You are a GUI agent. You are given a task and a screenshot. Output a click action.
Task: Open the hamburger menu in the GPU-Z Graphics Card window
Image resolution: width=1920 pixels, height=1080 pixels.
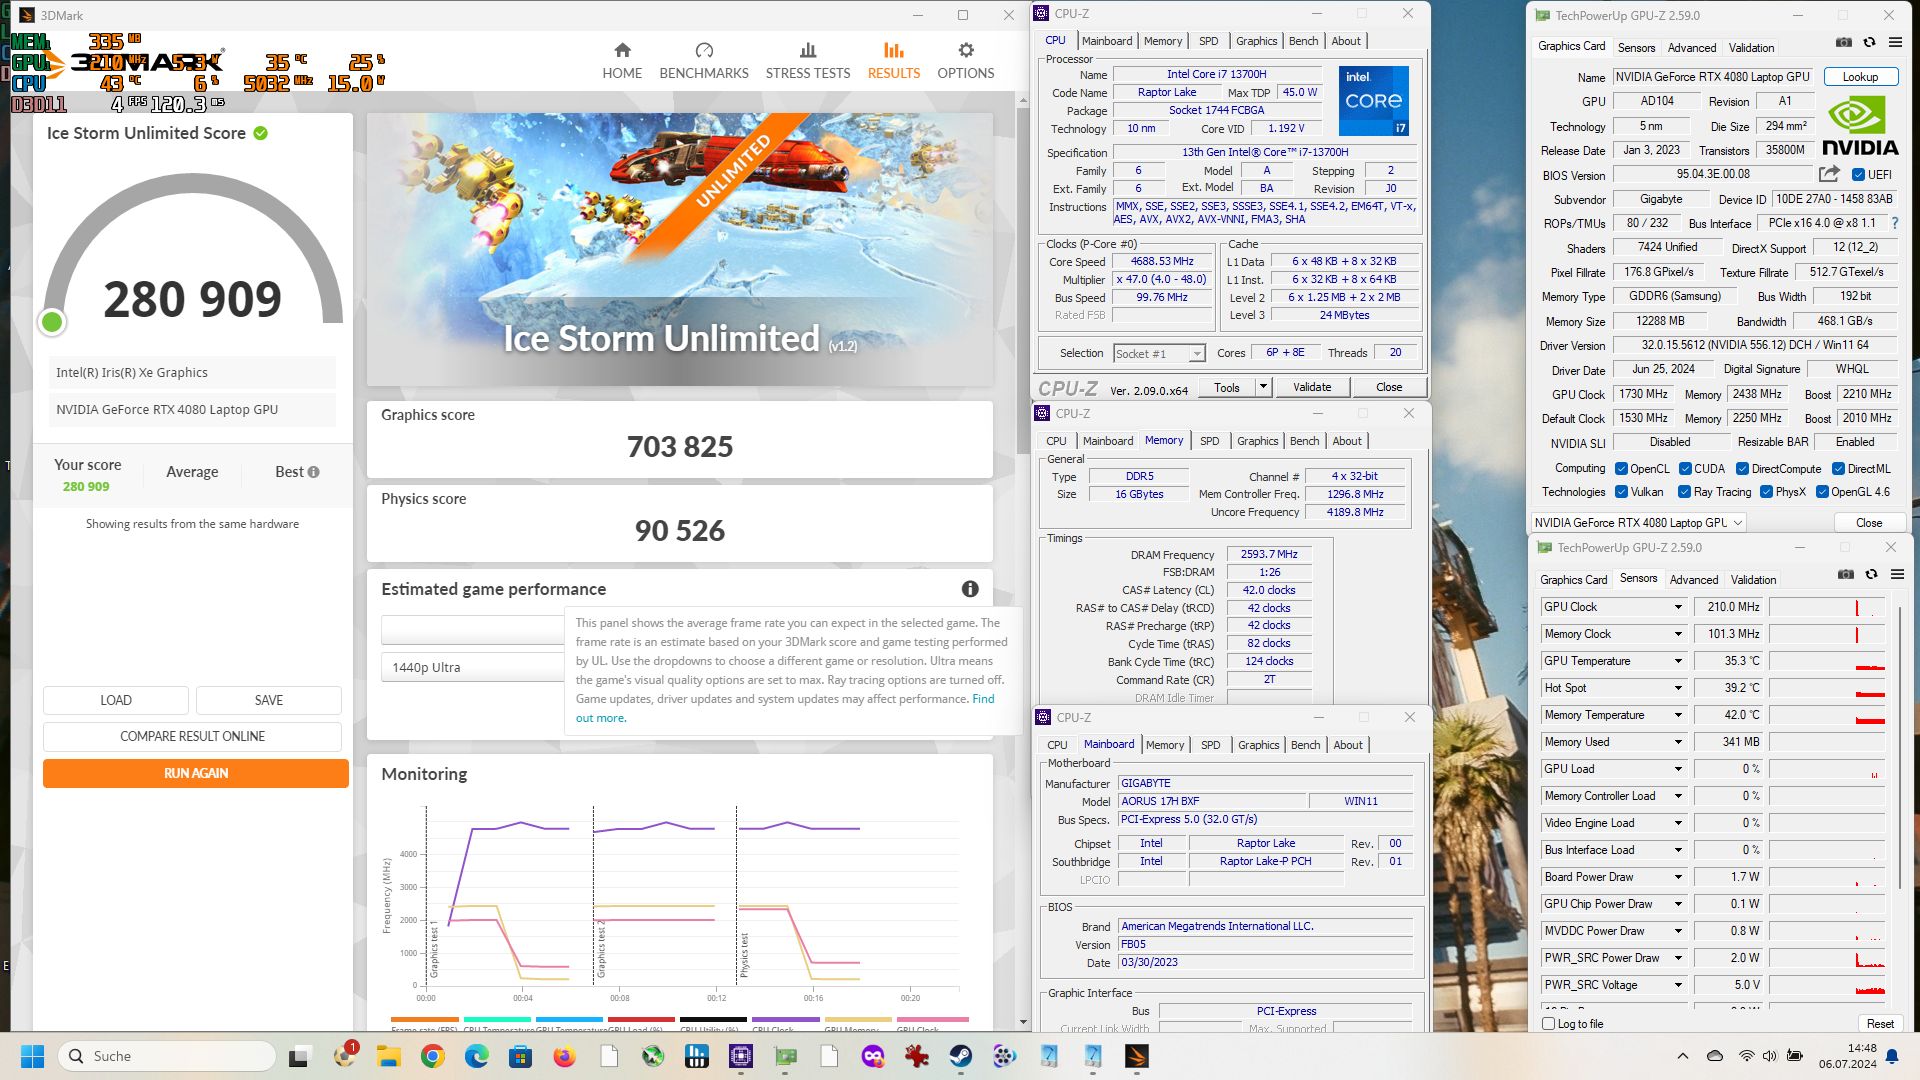[1895, 42]
